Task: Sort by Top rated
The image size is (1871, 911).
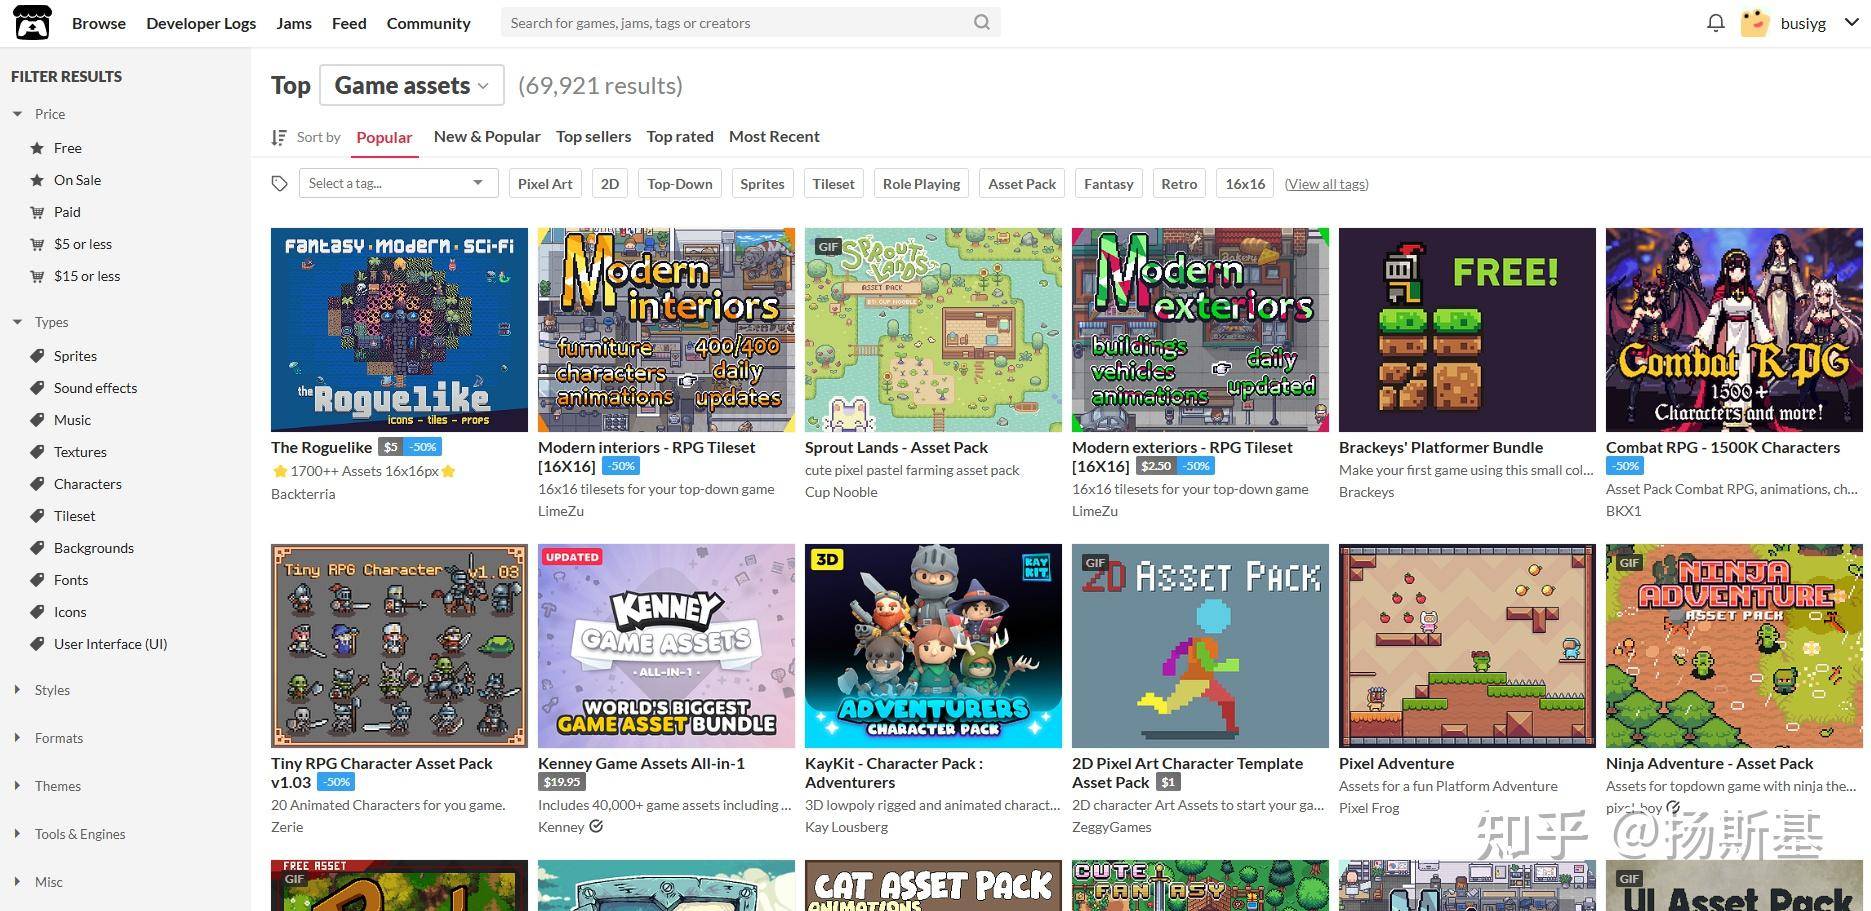Action: (680, 136)
